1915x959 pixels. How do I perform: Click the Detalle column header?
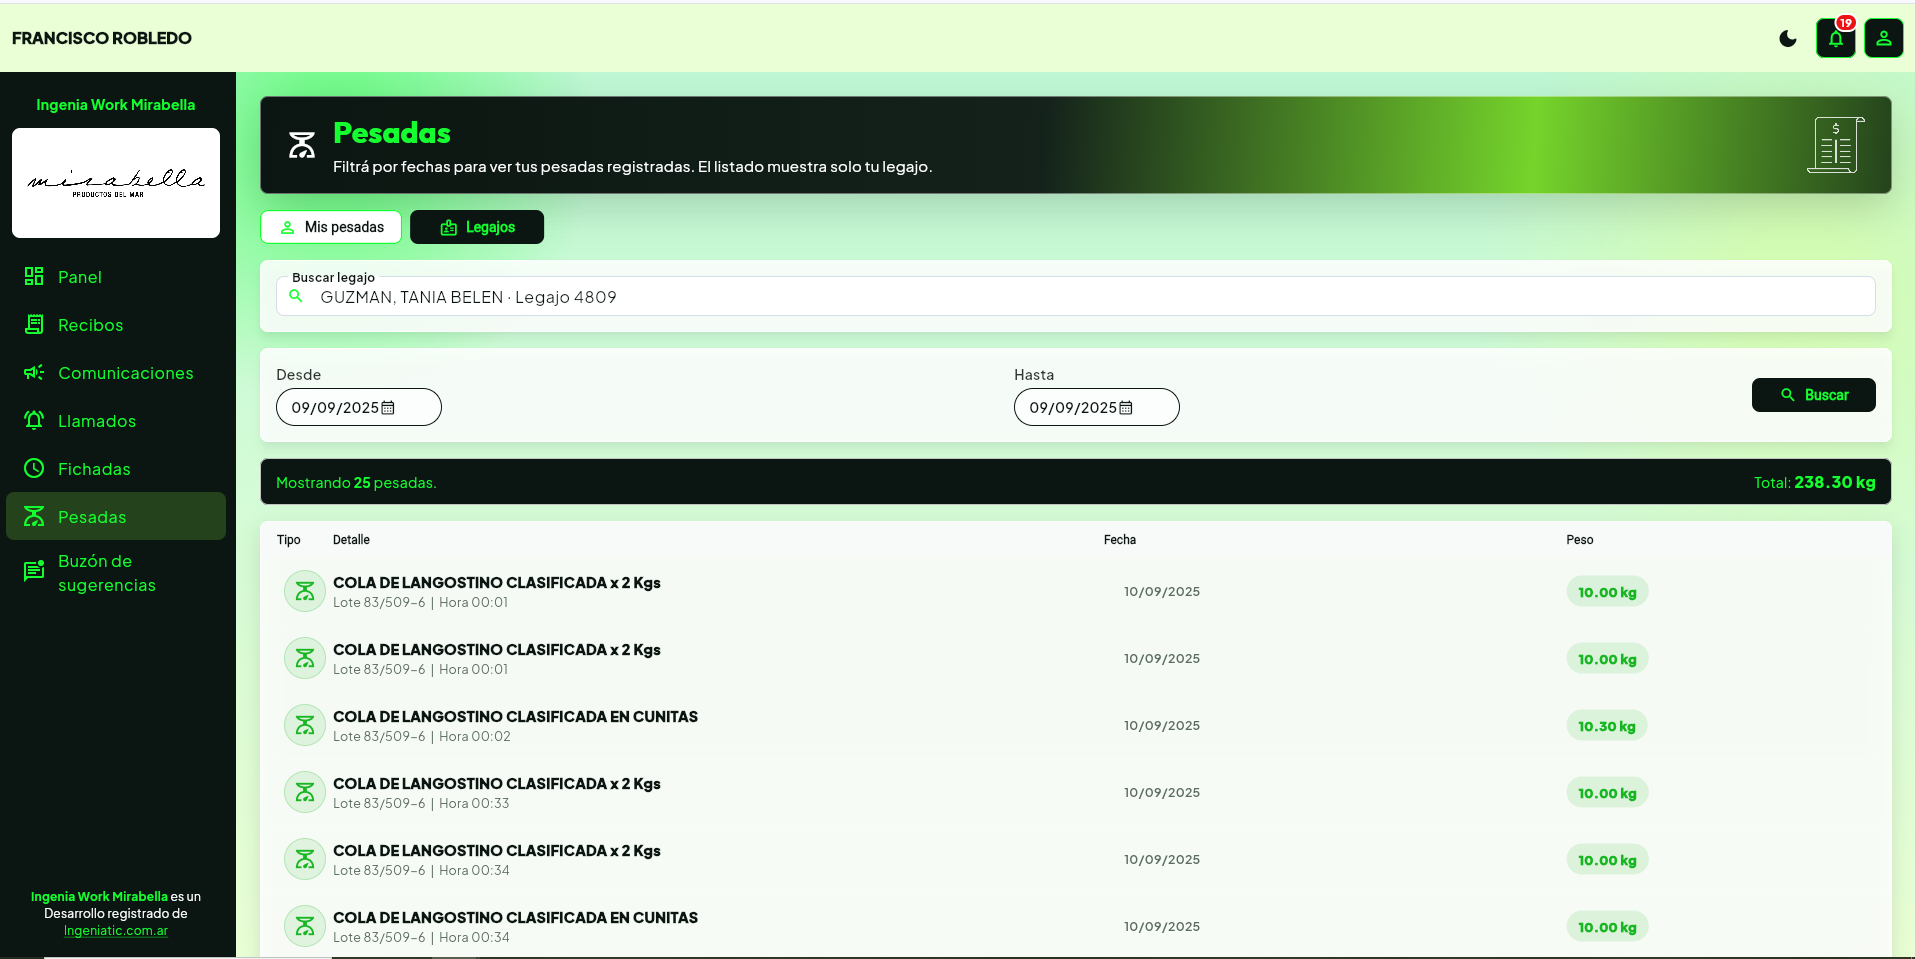351,540
